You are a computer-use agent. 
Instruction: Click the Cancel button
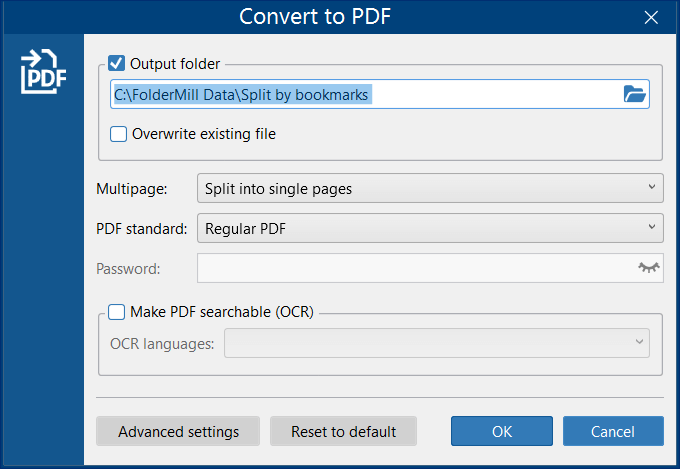pos(613,431)
